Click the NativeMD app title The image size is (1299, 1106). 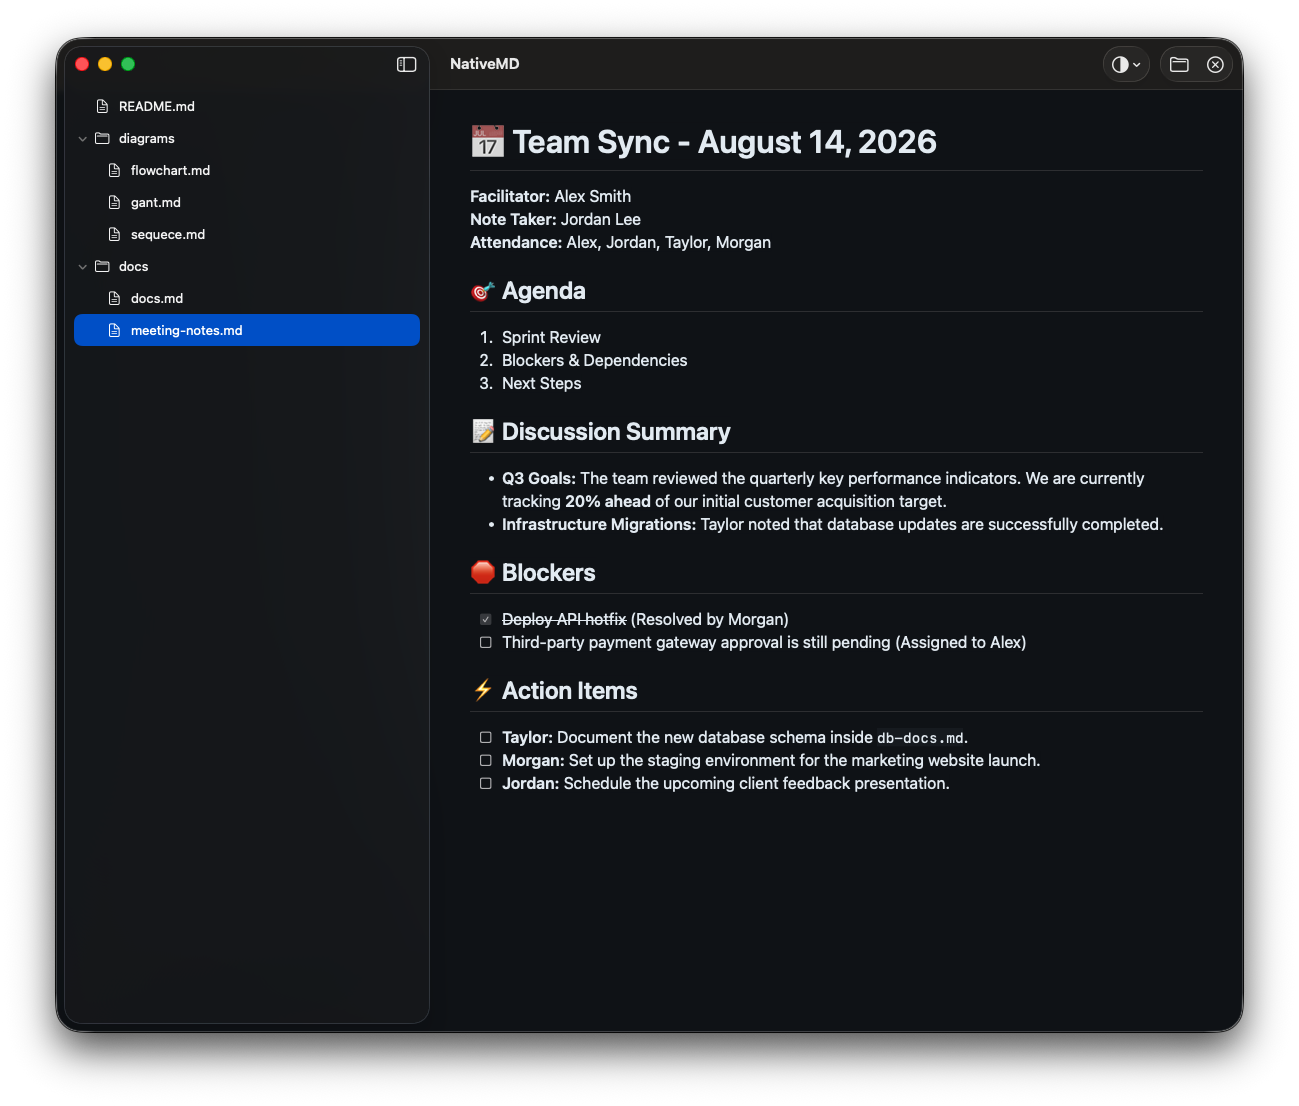coord(485,64)
